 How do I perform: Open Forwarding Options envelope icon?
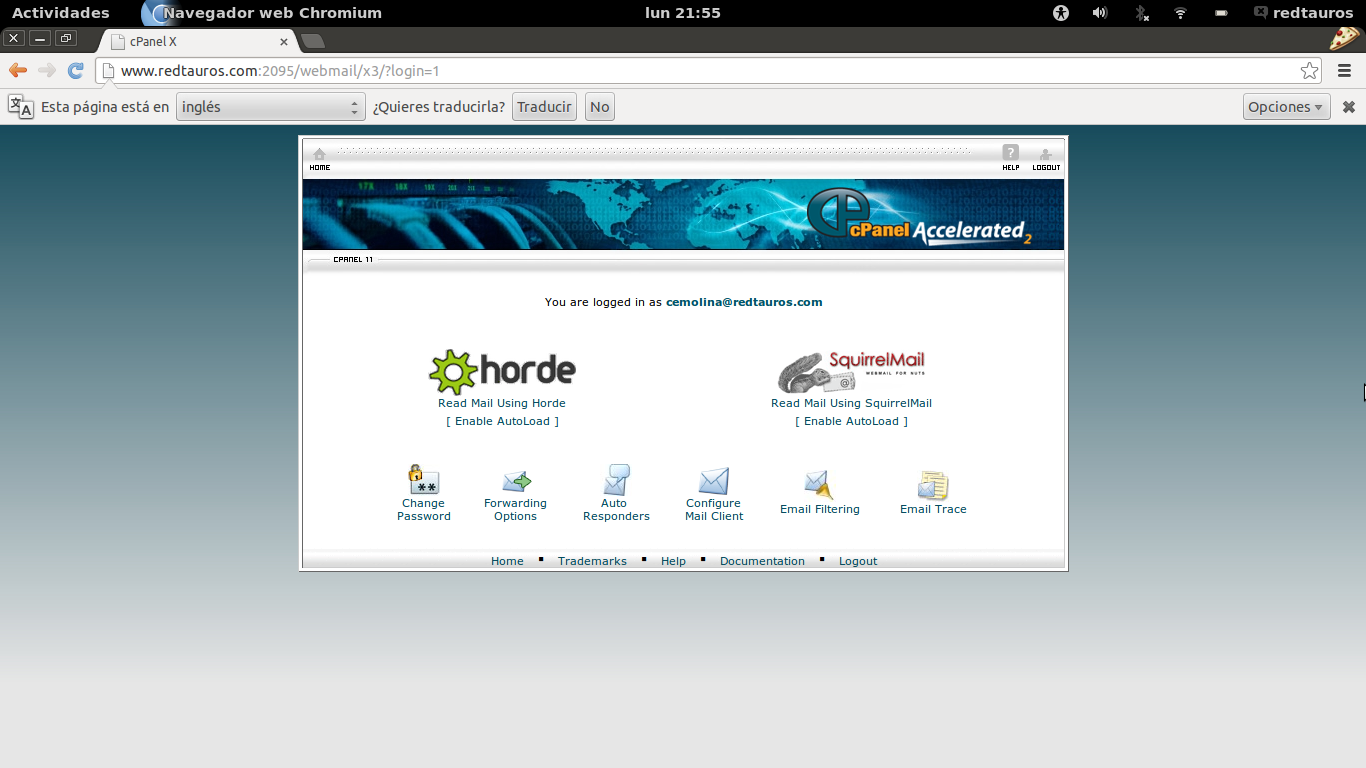coord(516,481)
